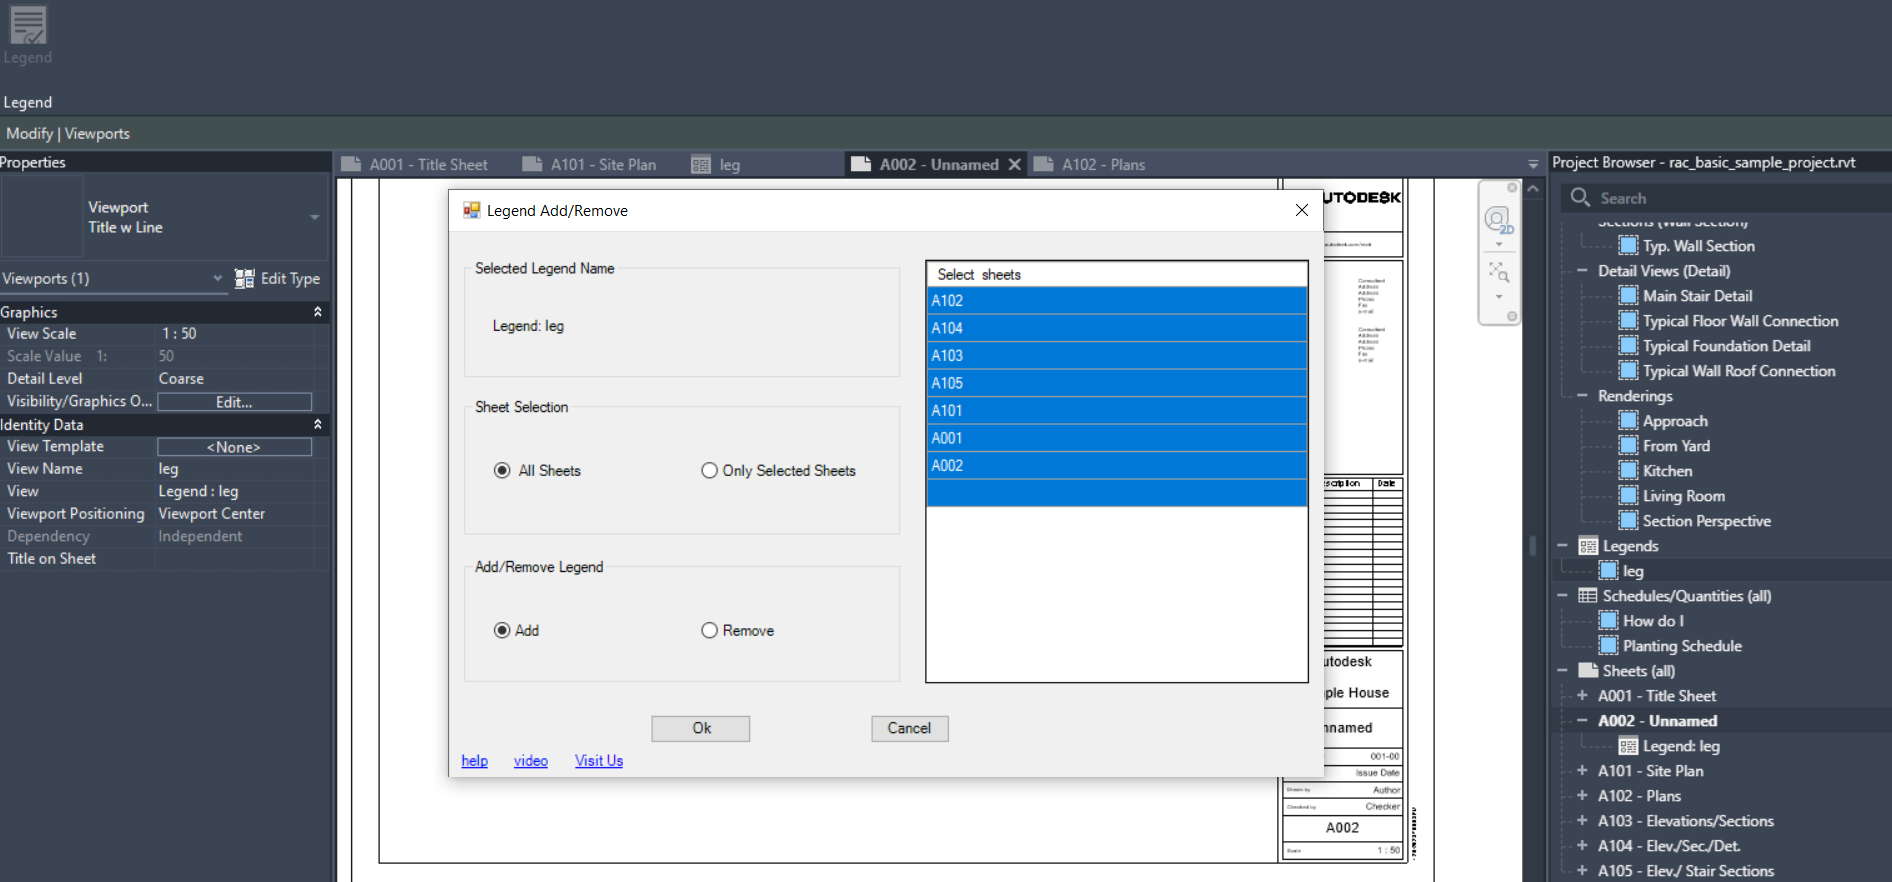1892x882 pixels.
Task: Select the Remove radio button
Action: [x=709, y=631]
